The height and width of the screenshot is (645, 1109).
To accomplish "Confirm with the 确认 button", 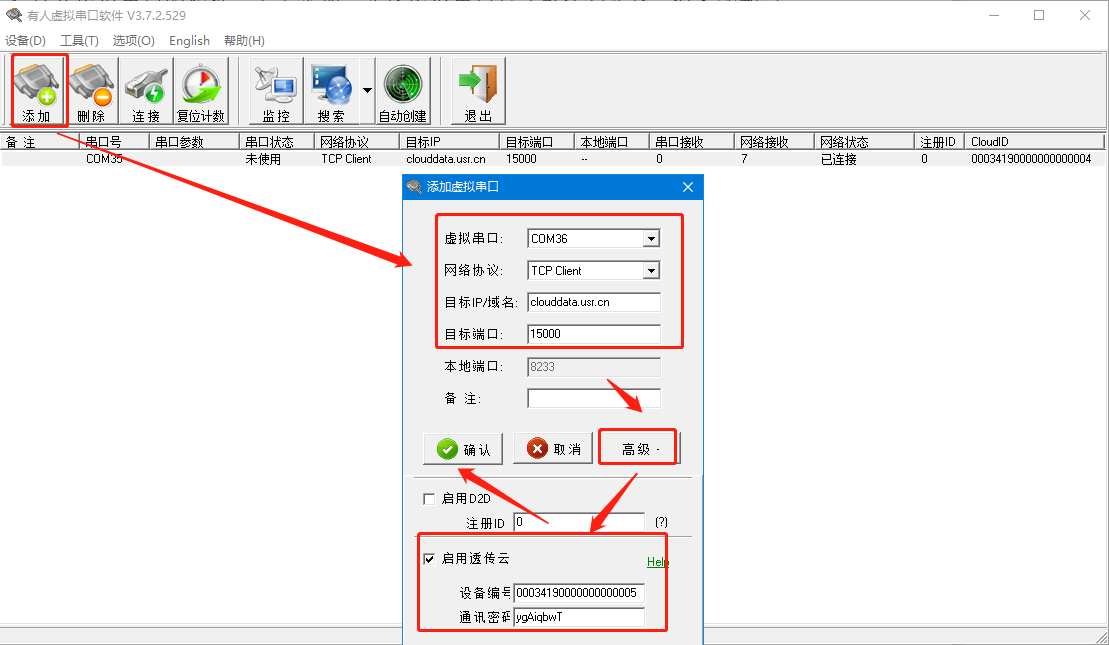I will point(463,449).
